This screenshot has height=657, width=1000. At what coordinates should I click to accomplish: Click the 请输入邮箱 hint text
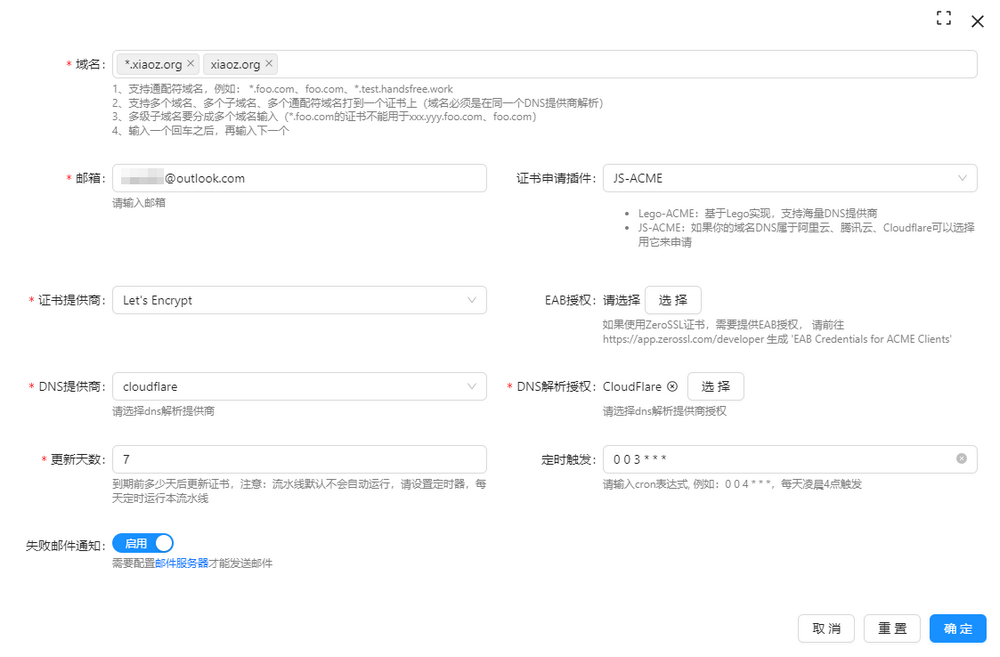[139, 202]
